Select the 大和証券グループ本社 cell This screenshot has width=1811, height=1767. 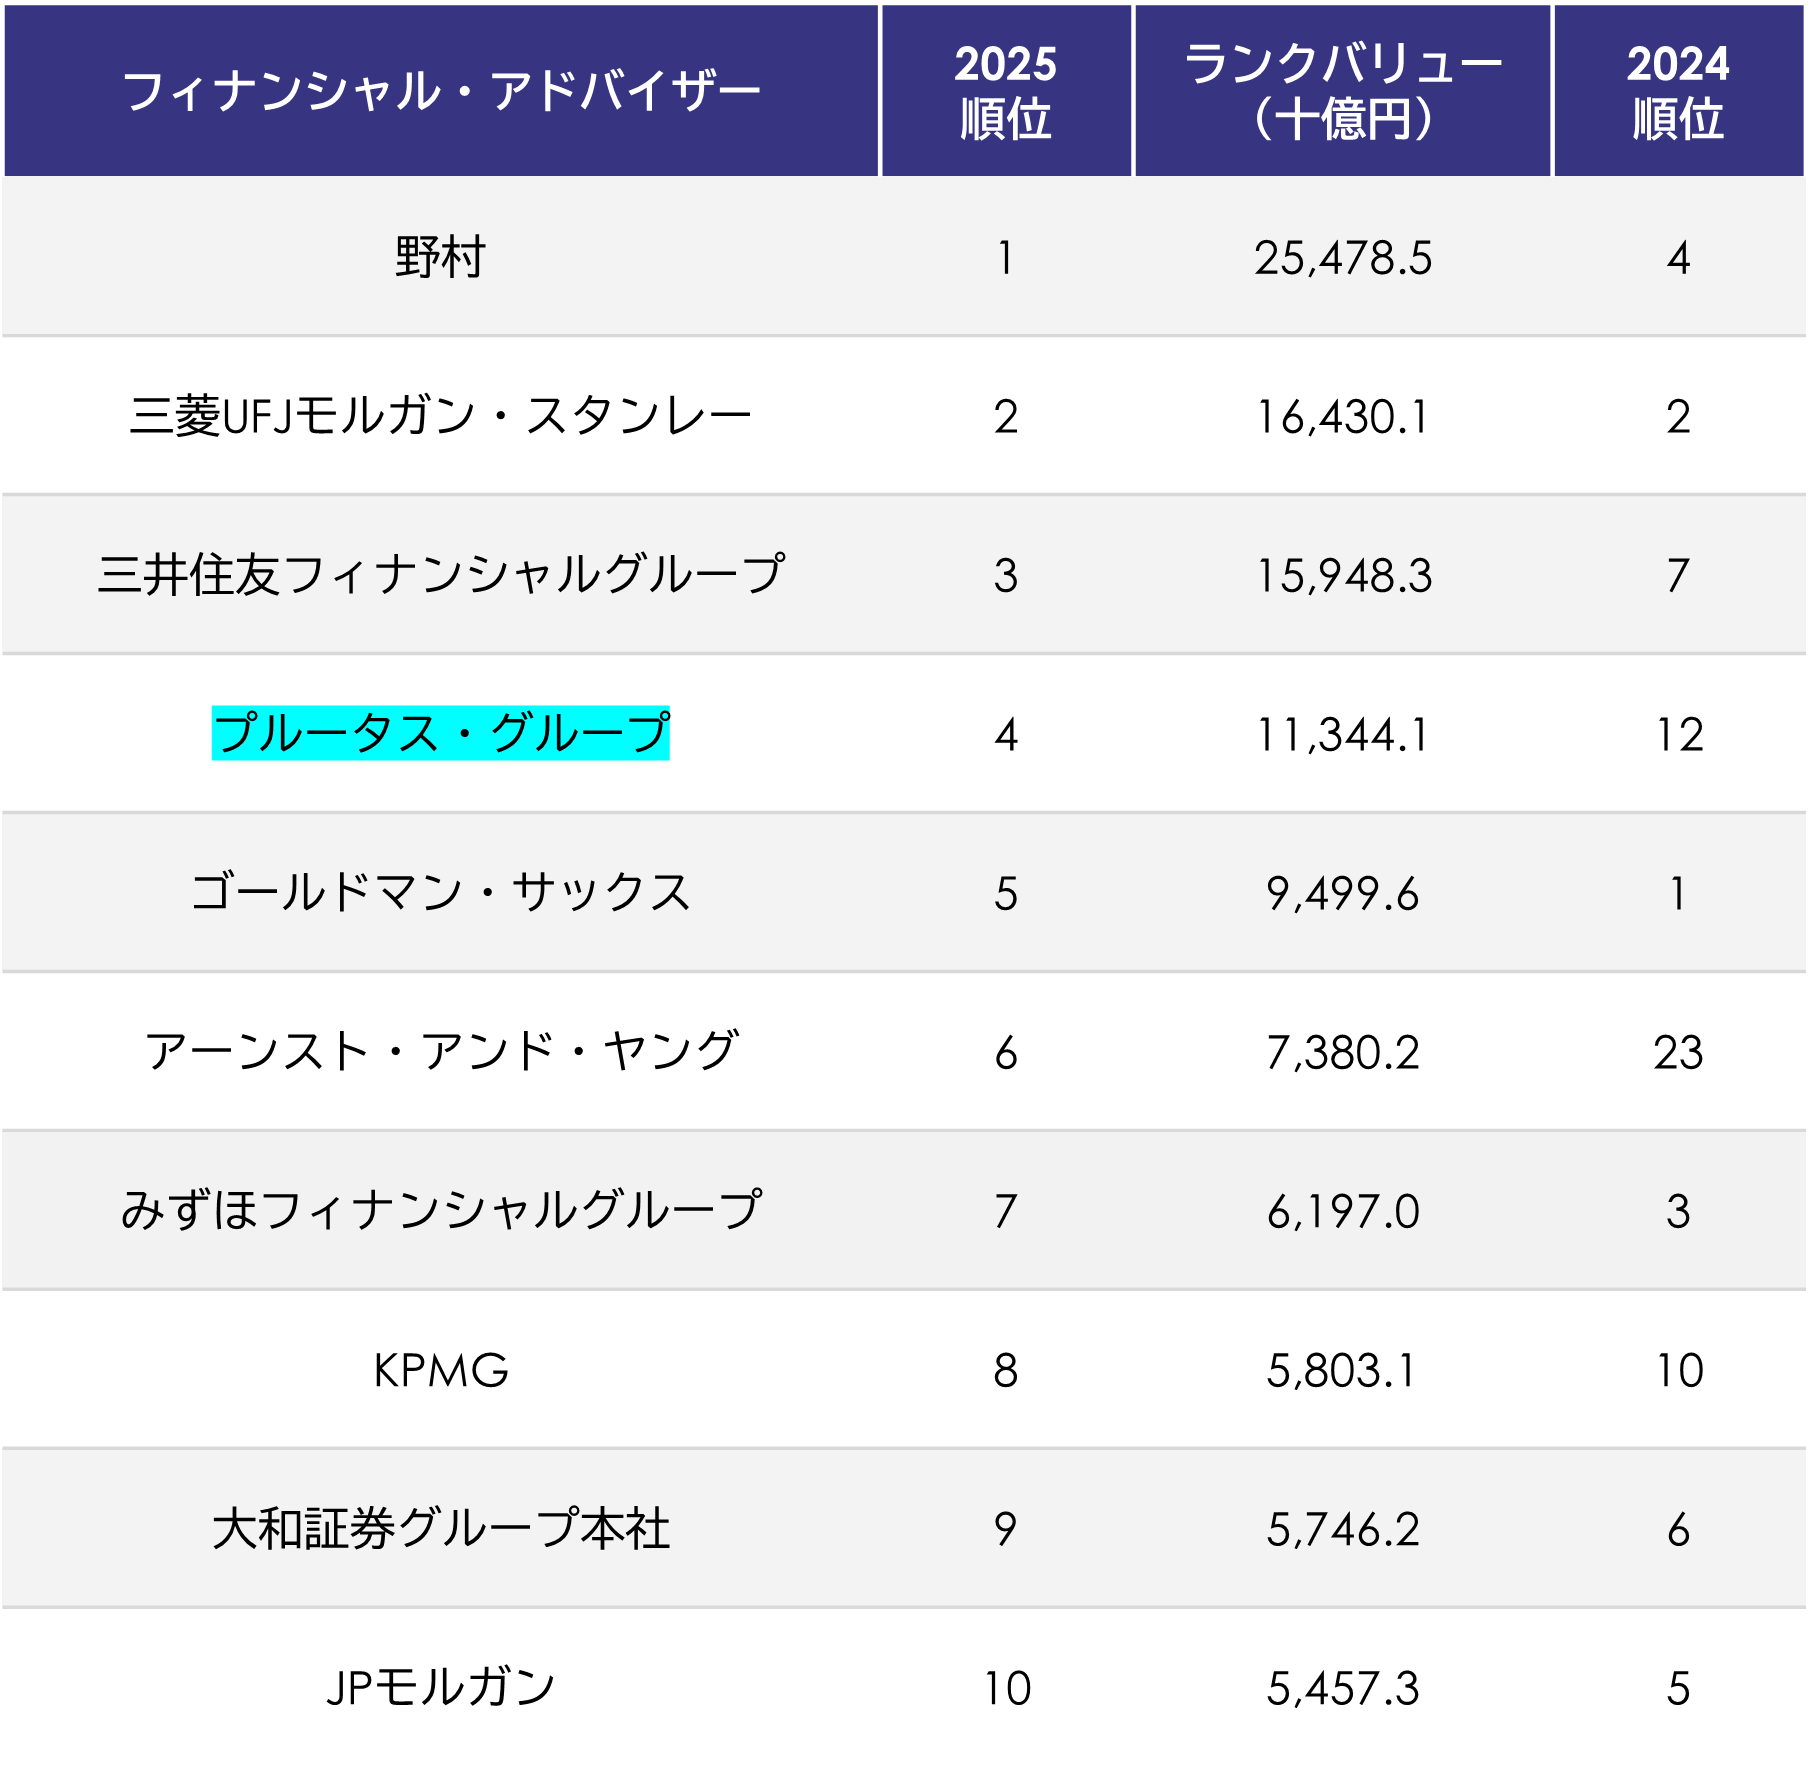coord(441,1529)
